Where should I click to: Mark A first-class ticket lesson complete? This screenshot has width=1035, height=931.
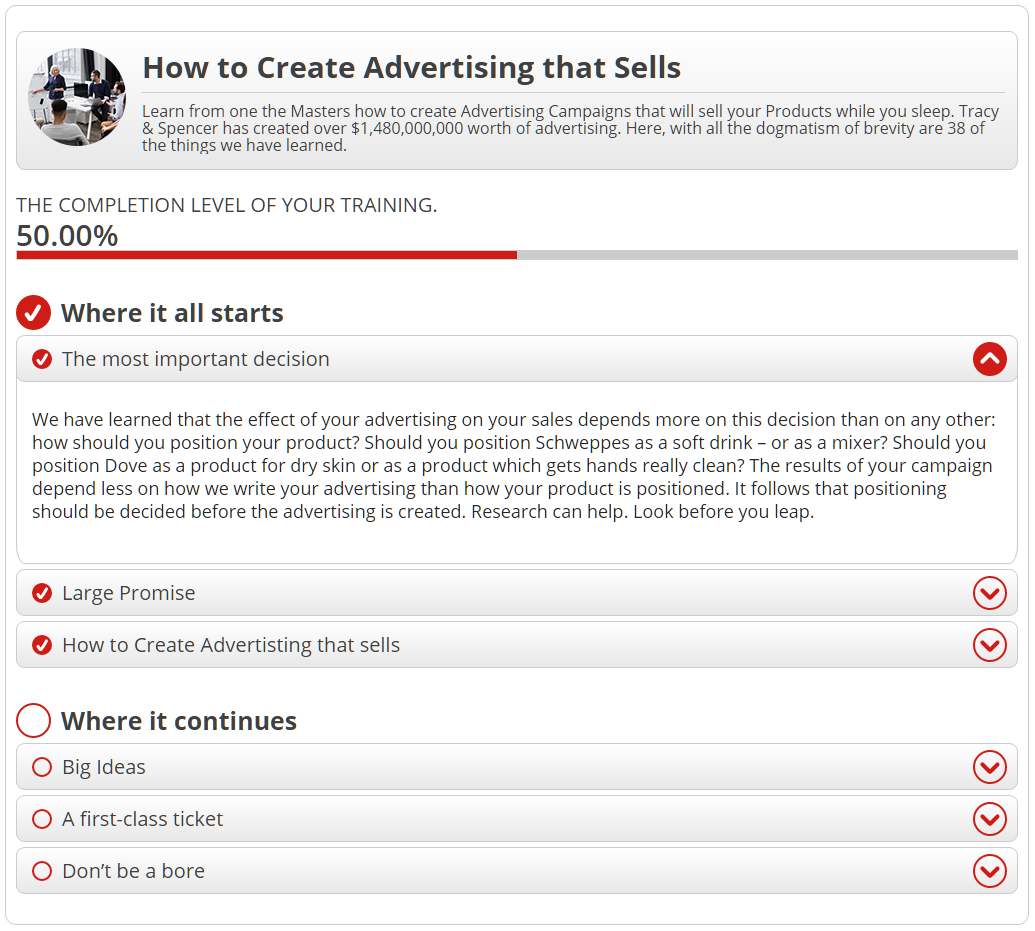point(42,819)
